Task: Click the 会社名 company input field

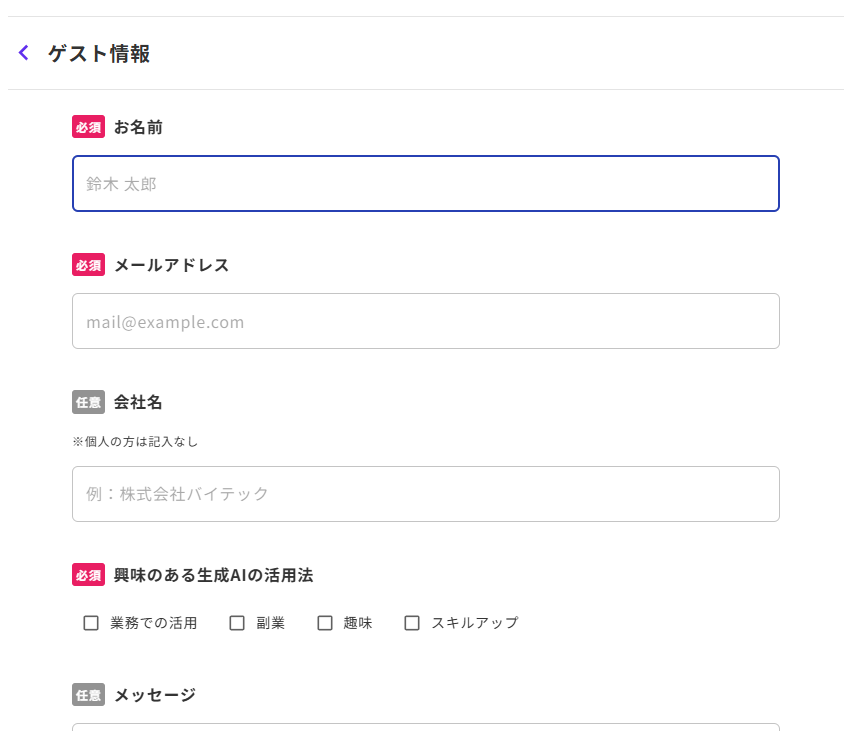Action: pyautogui.click(x=425, y=494)
